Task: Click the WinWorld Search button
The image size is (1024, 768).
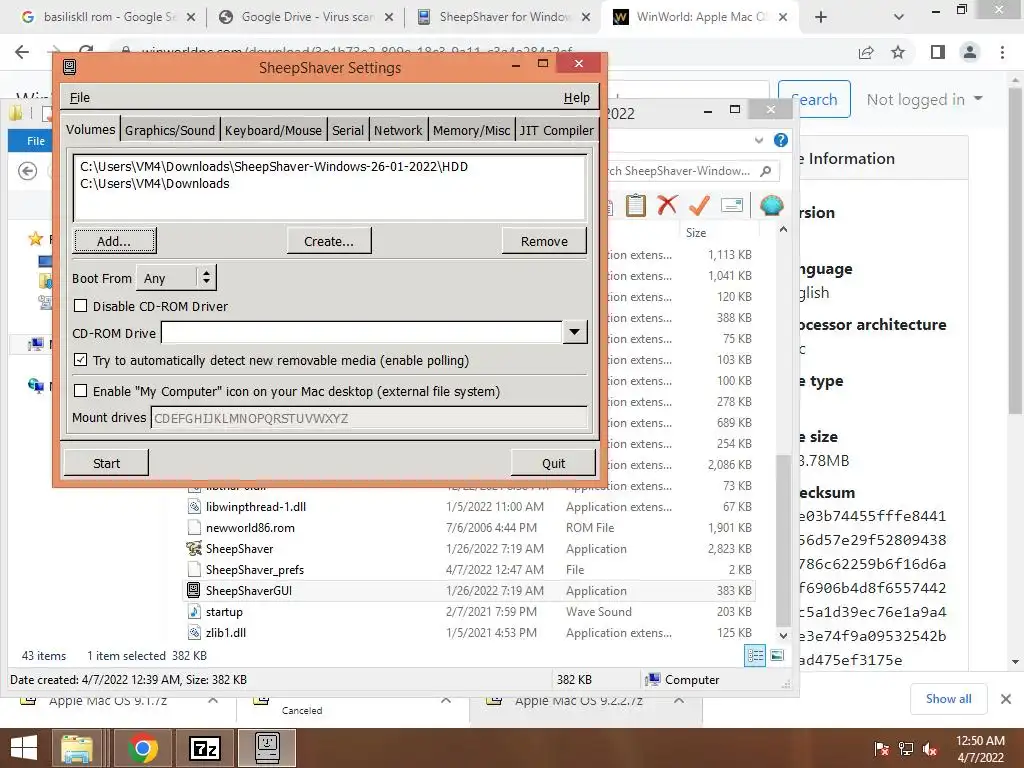Action: coord(814,99)
